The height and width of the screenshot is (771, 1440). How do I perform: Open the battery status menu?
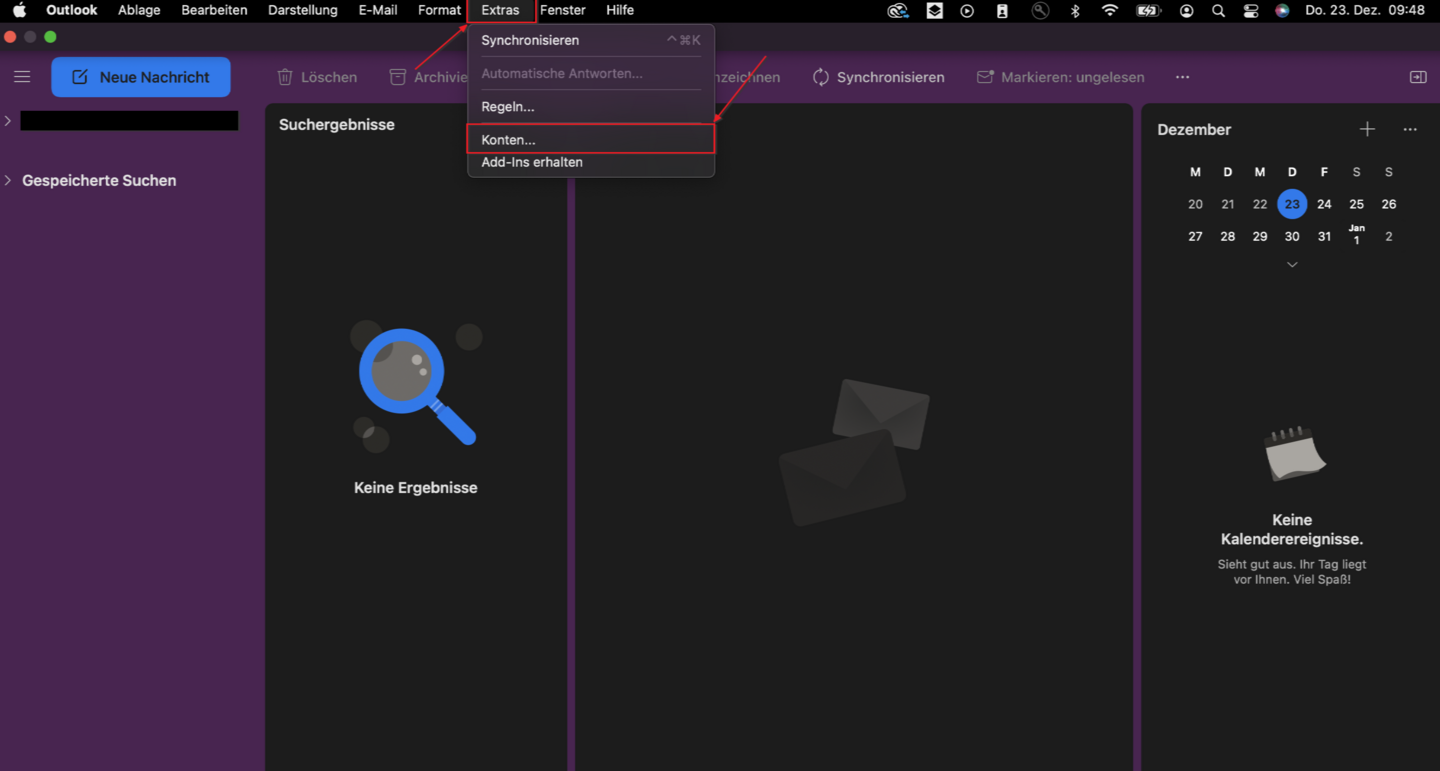[x=1148, y=10]
